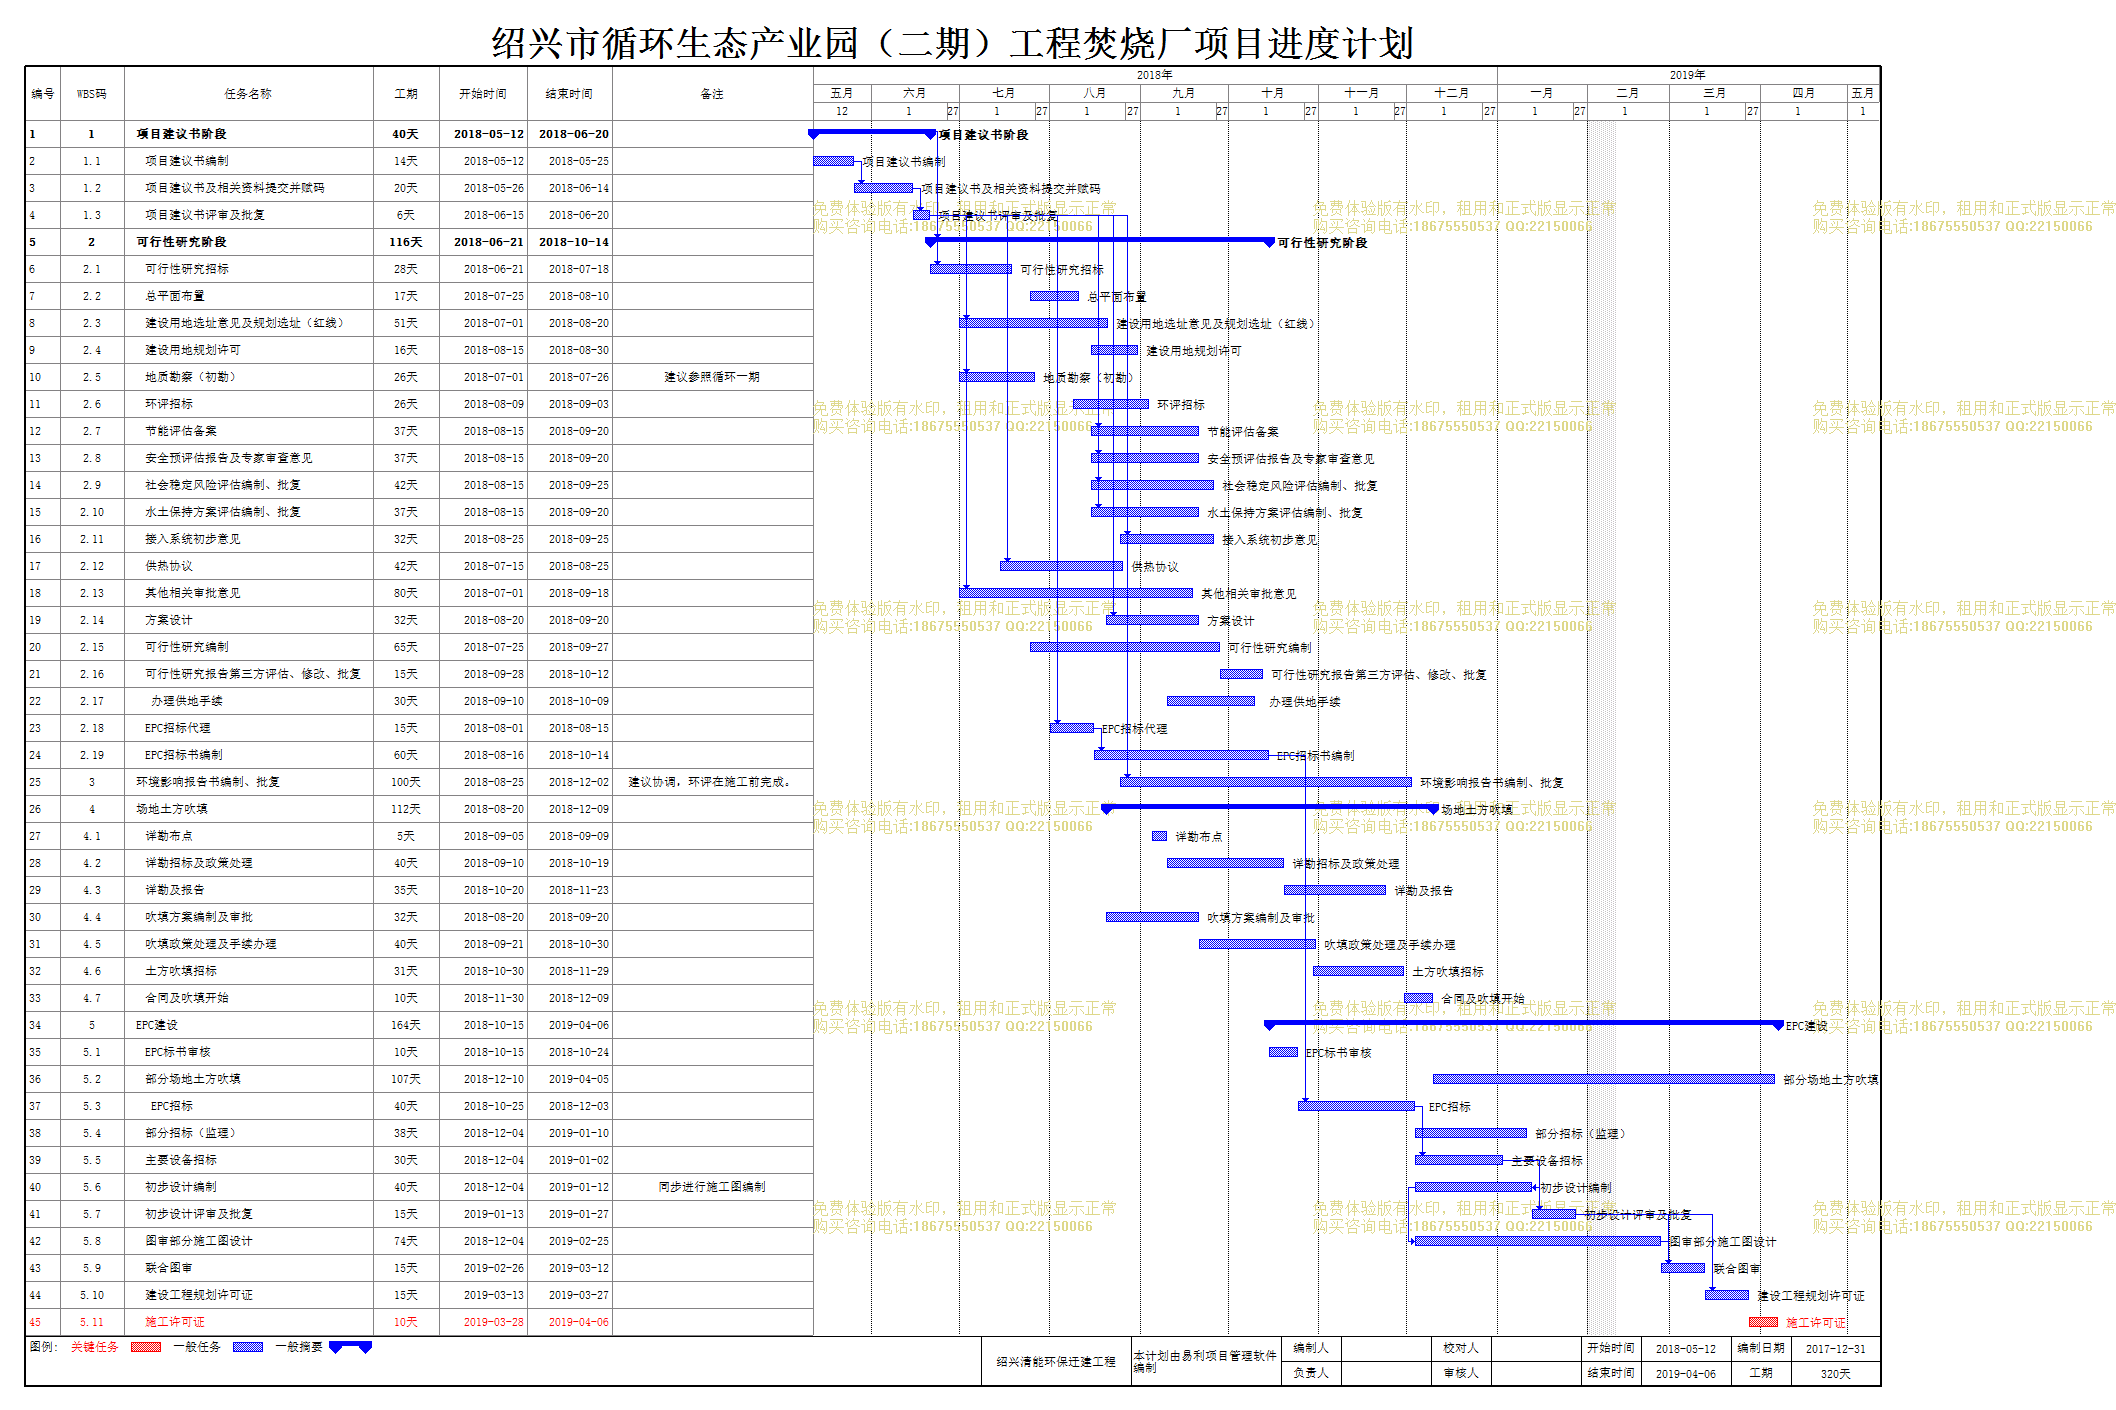The height and width of the screenshot is (1410, 2116).
Task: Click the blue bar for 项目建议书编制
Action: click(833, 161)
